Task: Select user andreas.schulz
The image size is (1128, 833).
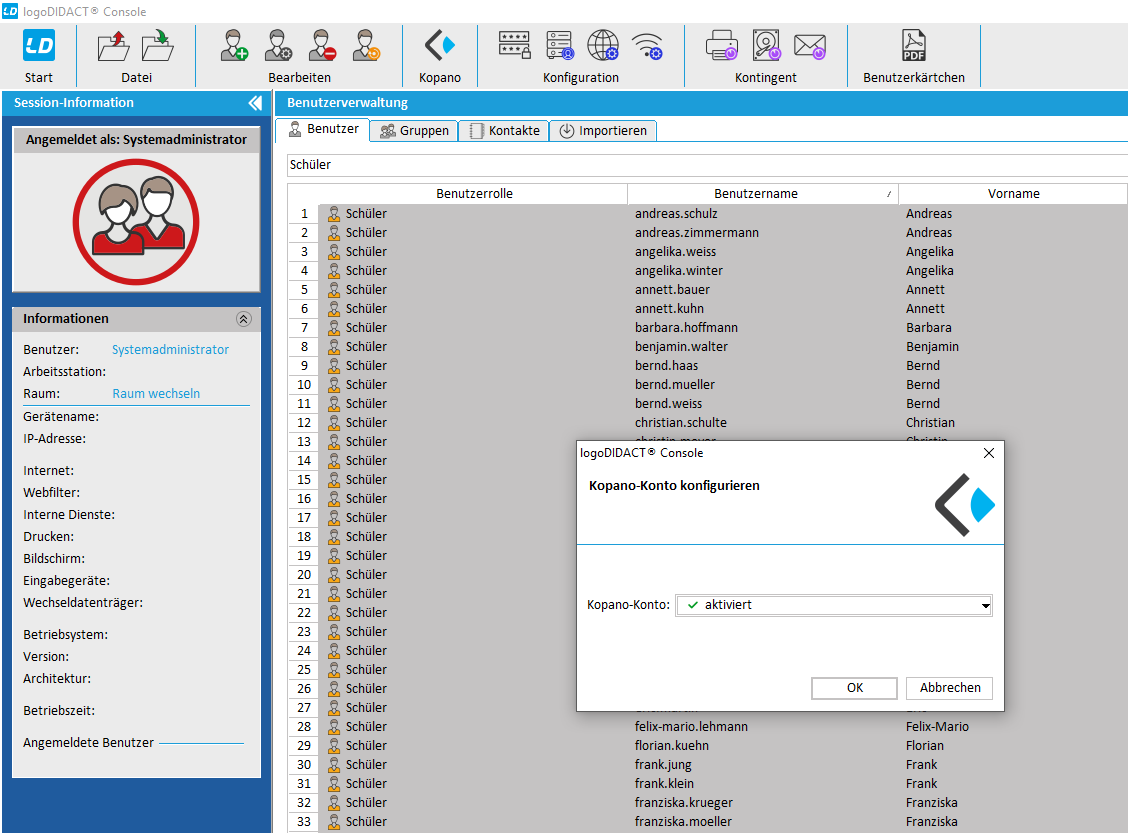Action: coord(676,214)
